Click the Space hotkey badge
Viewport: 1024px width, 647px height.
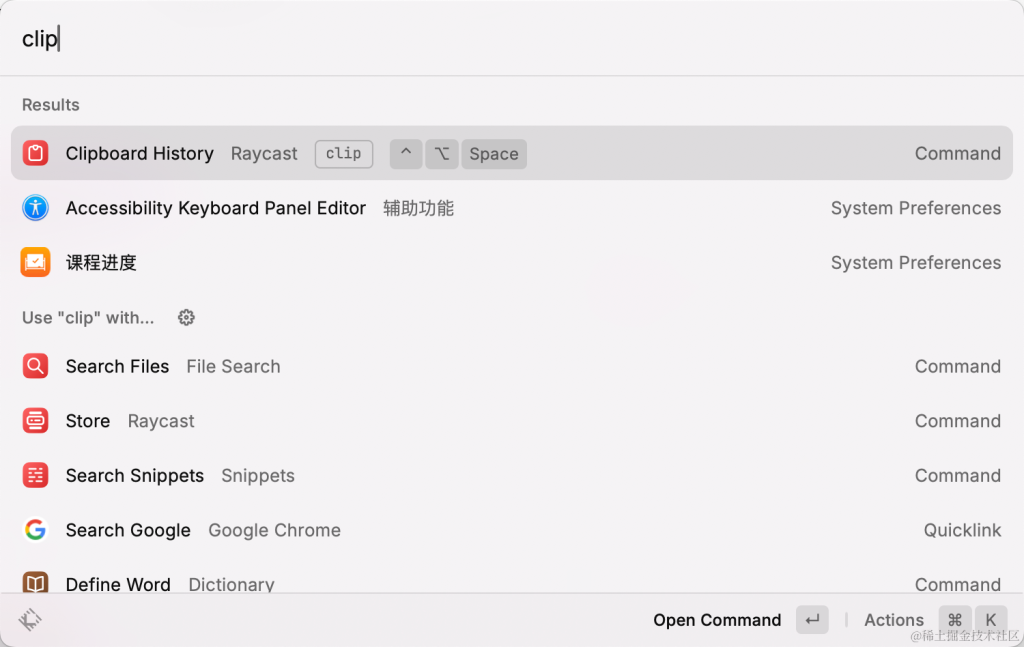point(494,154)
